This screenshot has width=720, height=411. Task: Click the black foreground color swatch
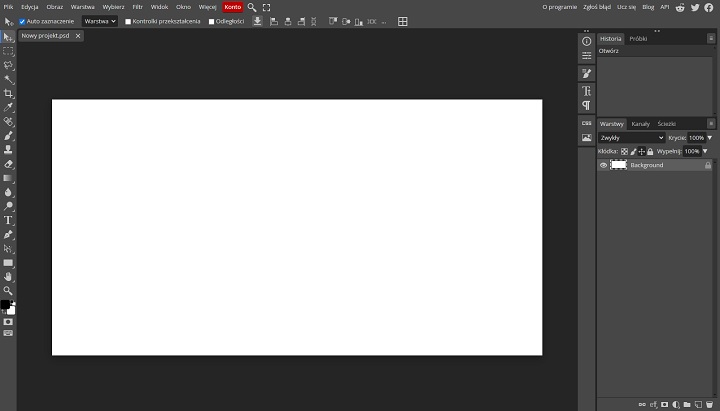tap(5, 304)
